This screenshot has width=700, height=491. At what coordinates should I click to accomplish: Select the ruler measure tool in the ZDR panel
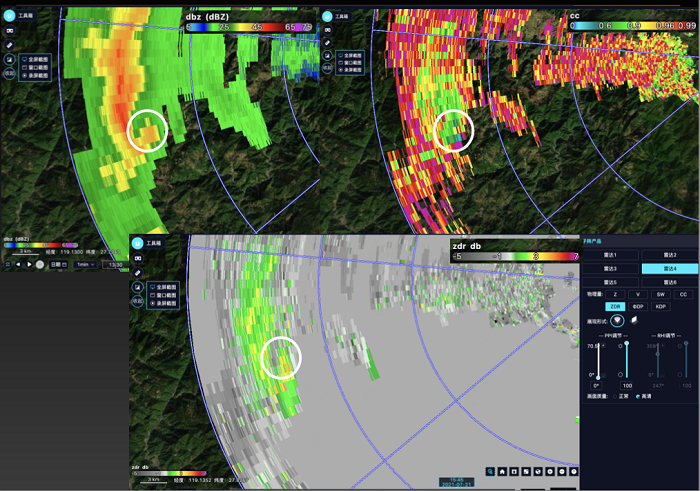point(137,272)
